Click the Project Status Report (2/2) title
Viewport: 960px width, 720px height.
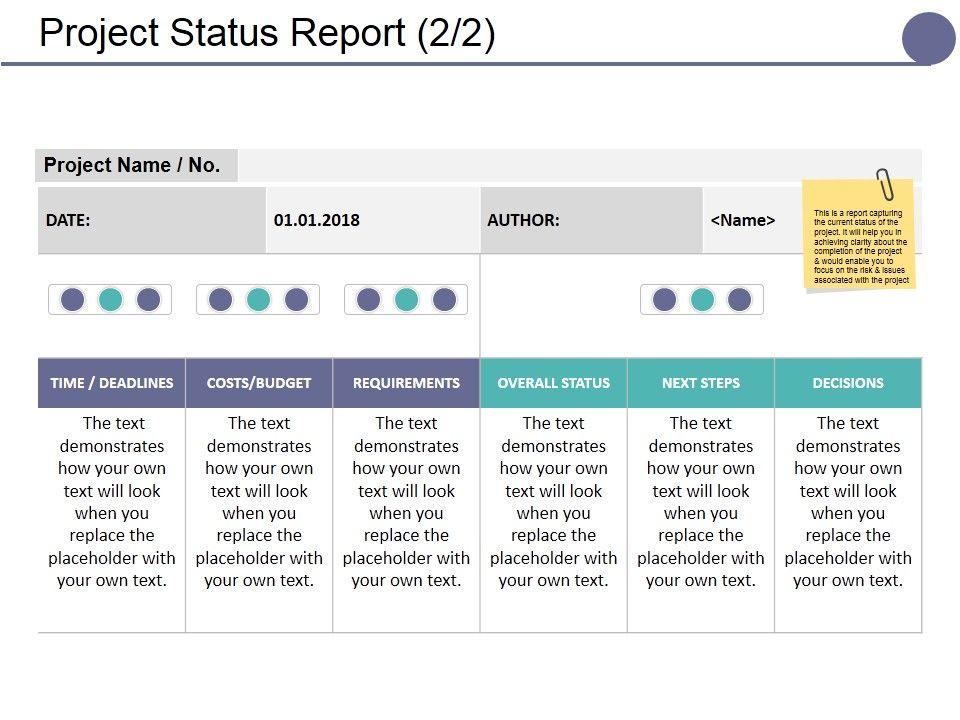tap(267, 33)
